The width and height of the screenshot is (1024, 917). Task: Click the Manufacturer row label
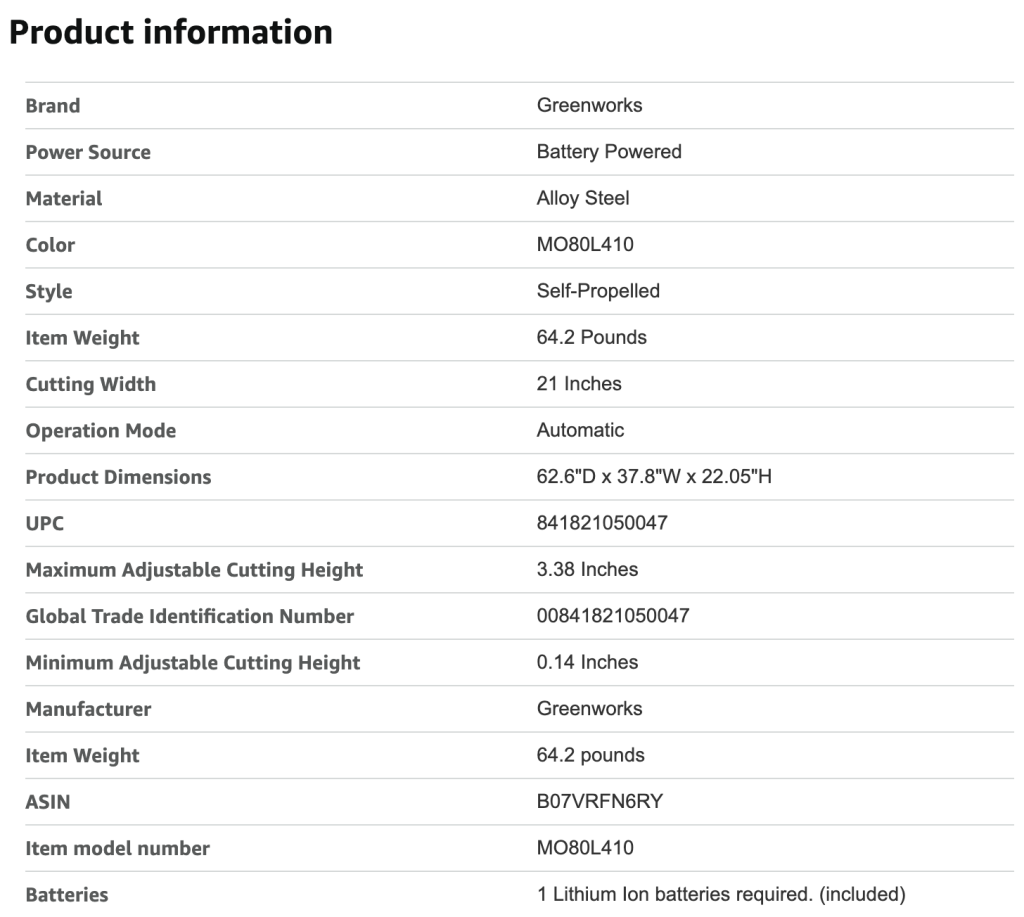click(88, 709)
